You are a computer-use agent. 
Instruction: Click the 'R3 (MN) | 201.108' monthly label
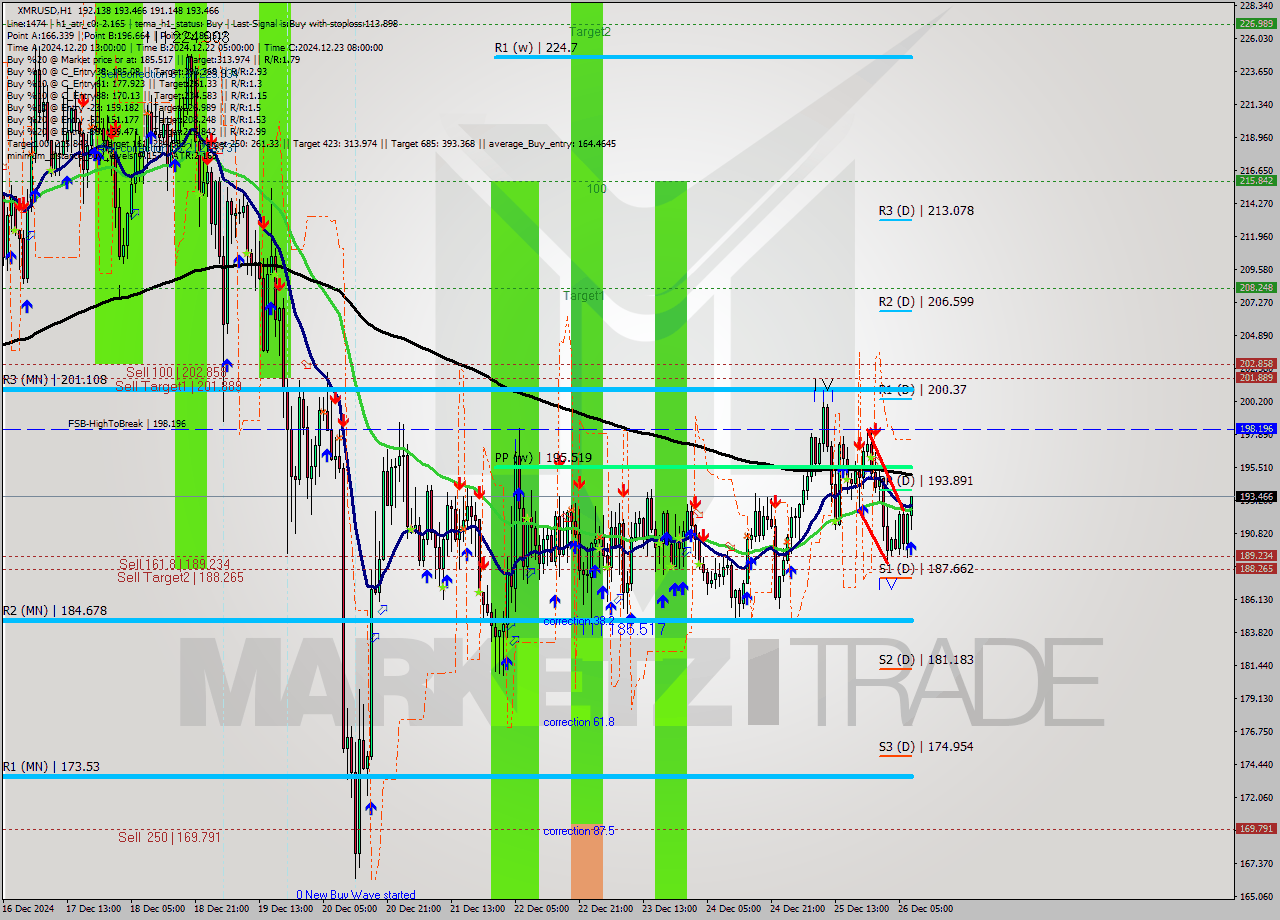tap(55, 380)
